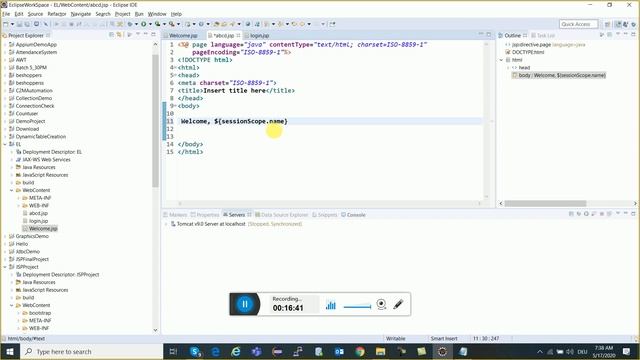This screenshot has width=640, height=360.
Task: Click the Link with Editor icon in Project Explorer
Action: 119,35
